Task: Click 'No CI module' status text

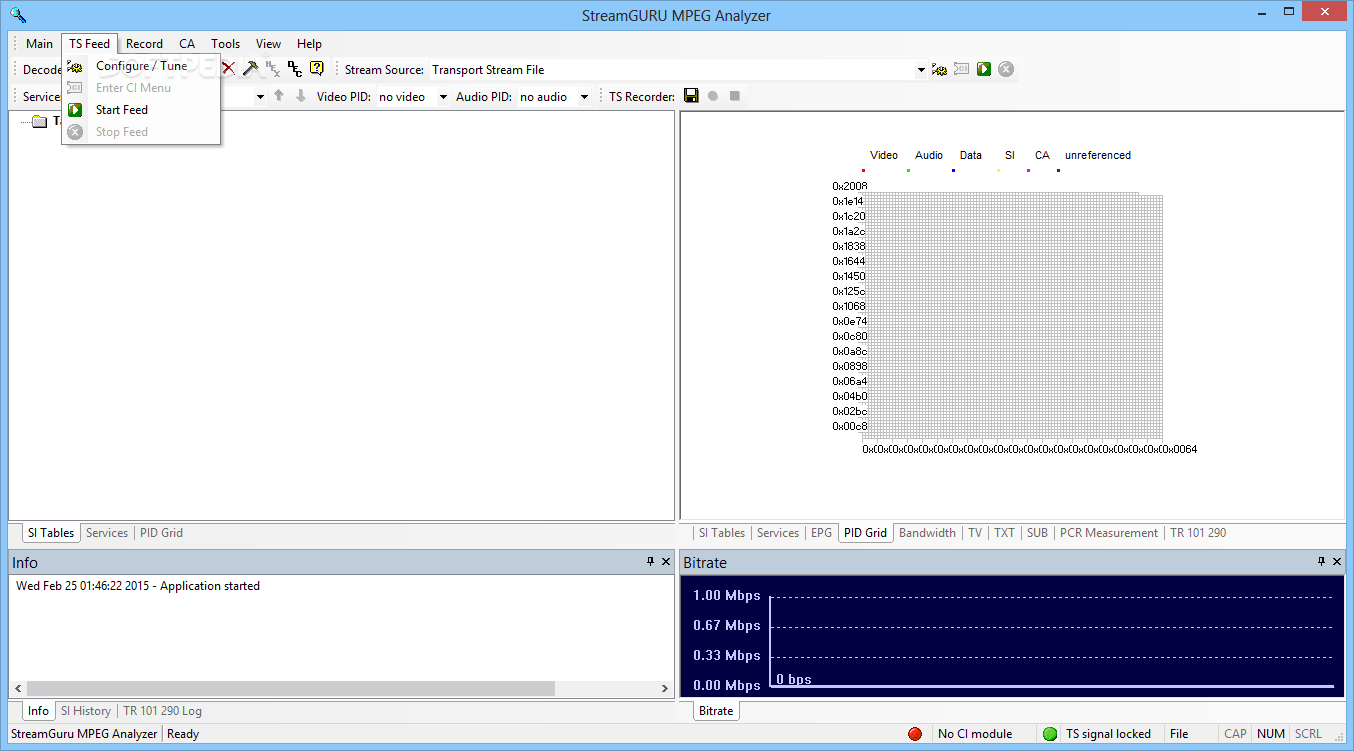Action: click(975, 734)
